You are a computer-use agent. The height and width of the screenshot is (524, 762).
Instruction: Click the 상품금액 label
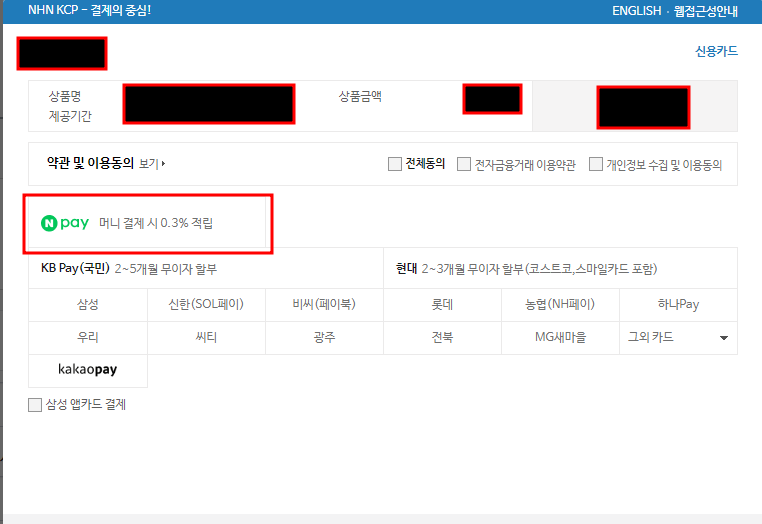pos(360,96)
